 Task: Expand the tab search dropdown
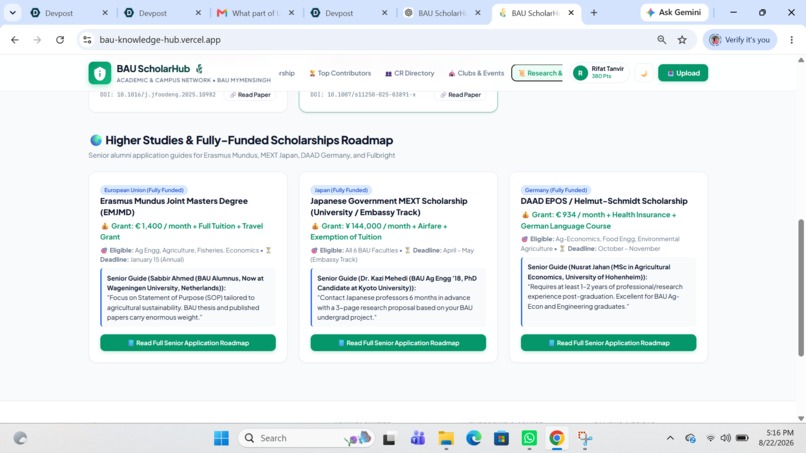13,13
